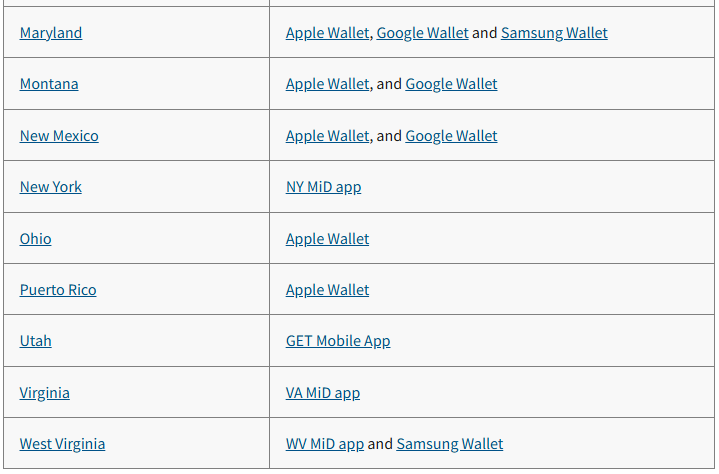Open the Maryland state link
The image size is (719, 474).
coord(51,33)
